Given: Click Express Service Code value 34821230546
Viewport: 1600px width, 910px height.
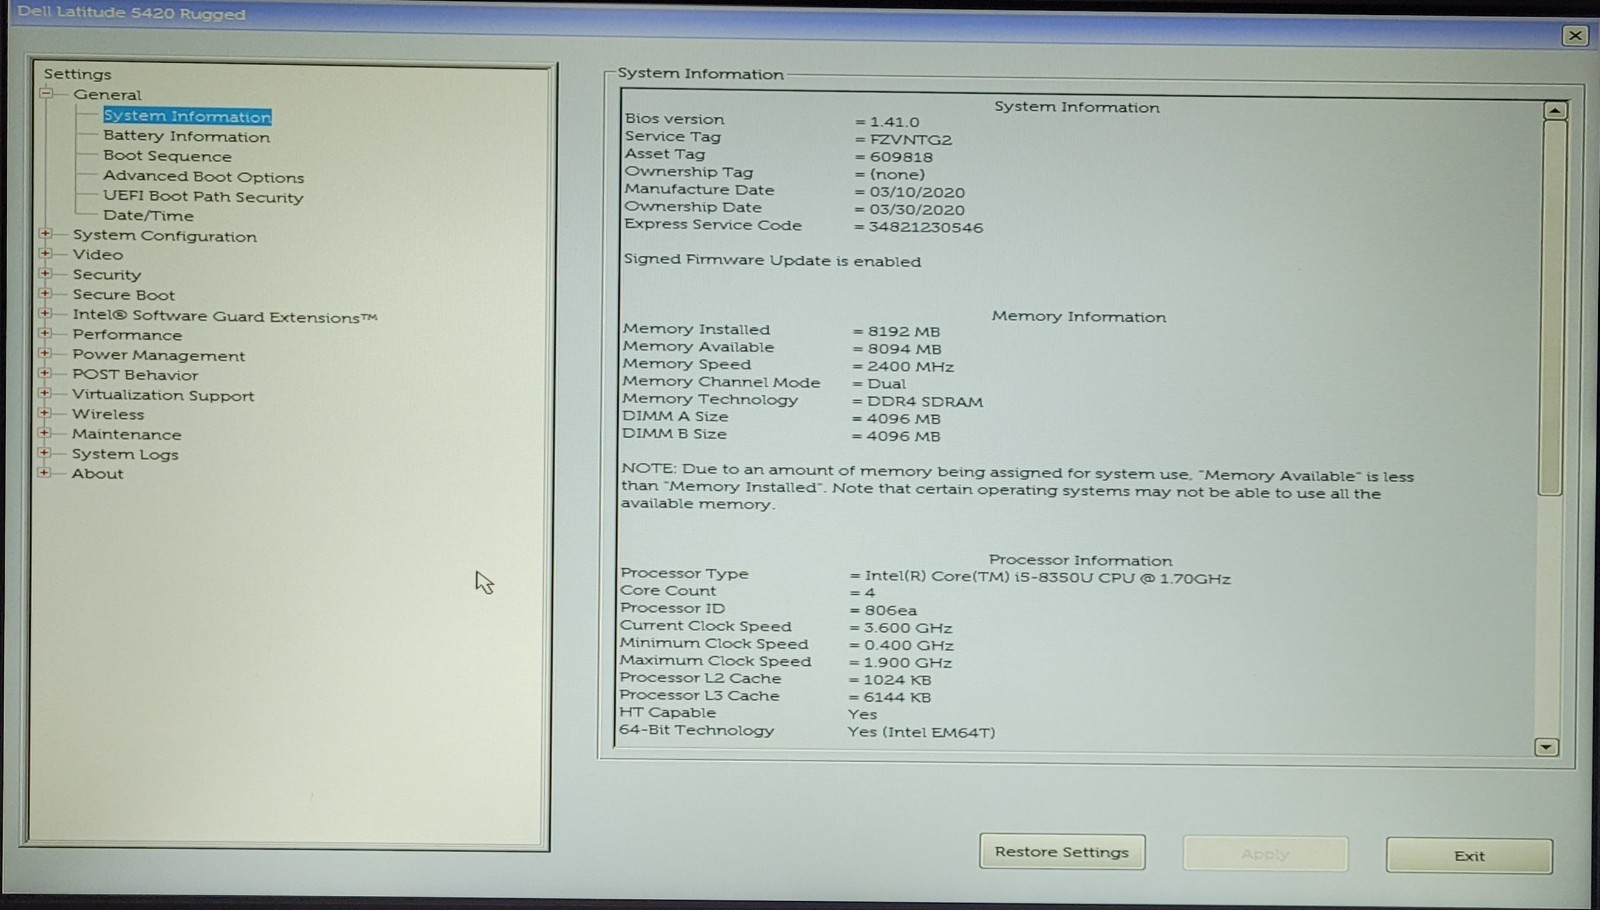Looking at the screenshot, I should [926, 227].
